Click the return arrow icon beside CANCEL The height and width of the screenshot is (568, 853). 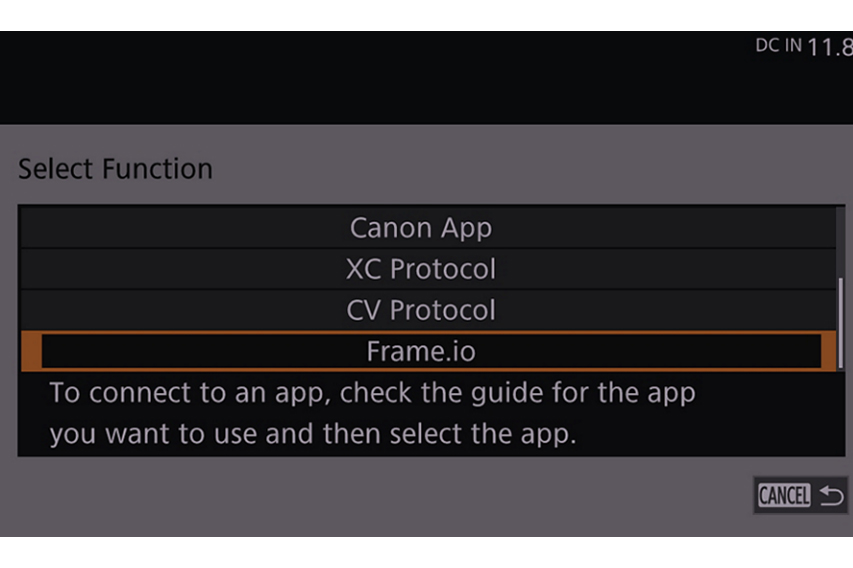click(831, 495)
